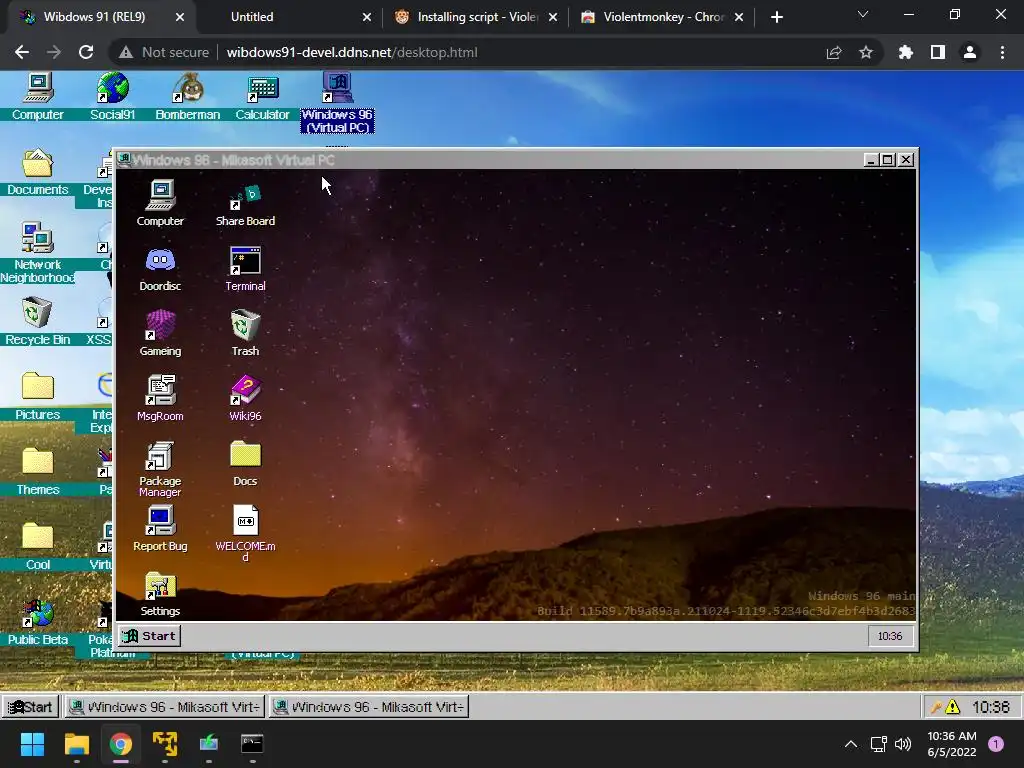Toggle the browser side panel

pos(938,52)
